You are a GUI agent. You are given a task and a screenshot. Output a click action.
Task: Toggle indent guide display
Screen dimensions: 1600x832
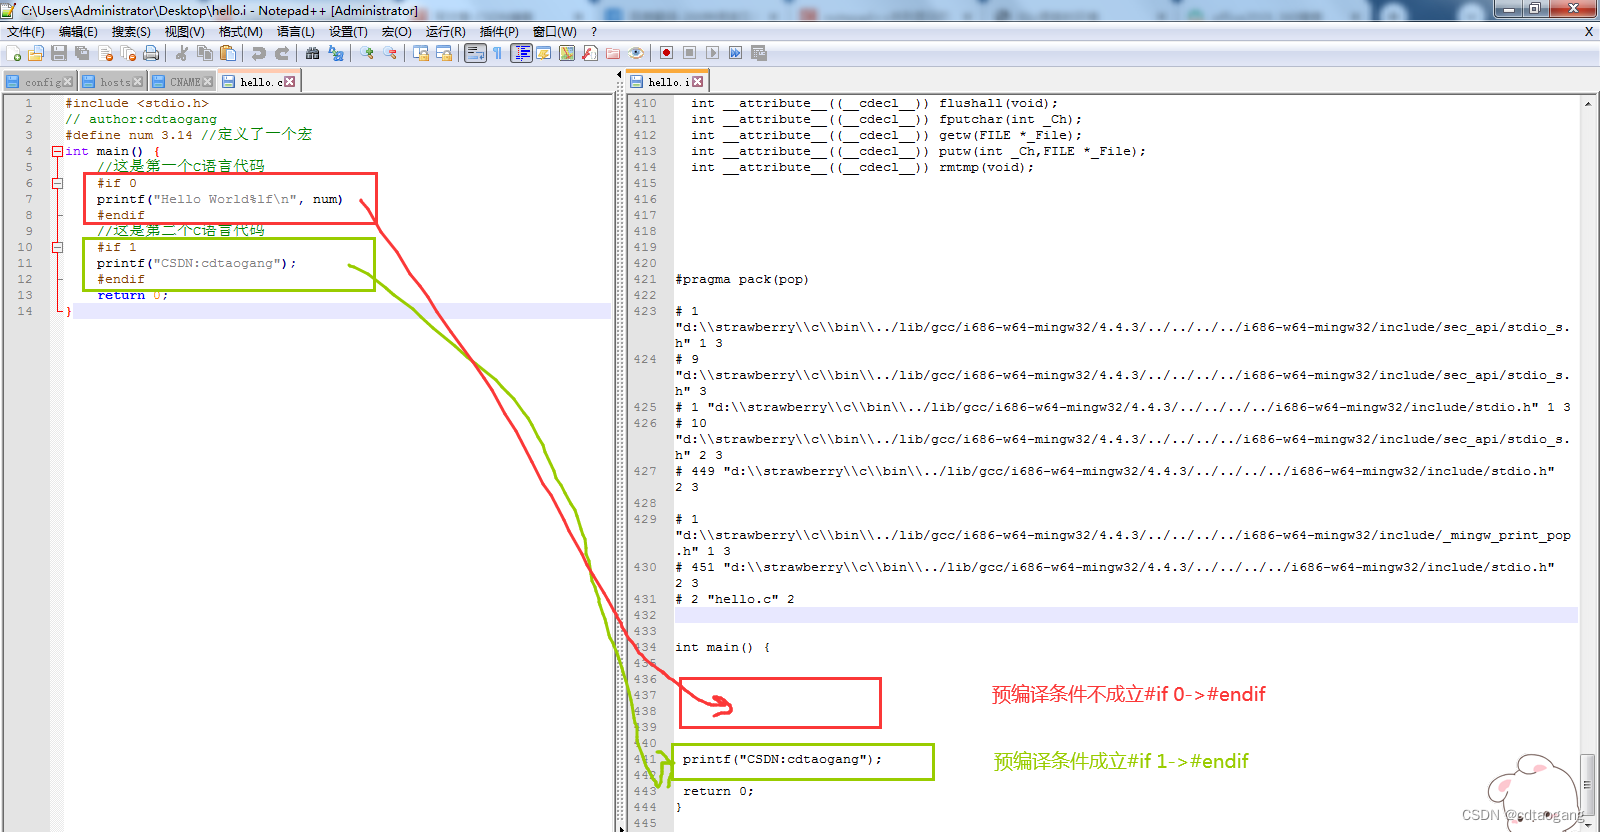[x=521, y=53]
